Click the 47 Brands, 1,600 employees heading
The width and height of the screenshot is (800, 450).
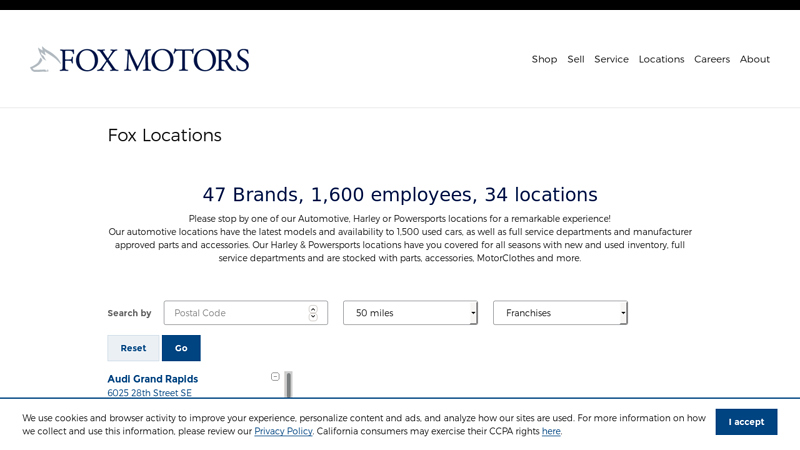click(400, 194)
